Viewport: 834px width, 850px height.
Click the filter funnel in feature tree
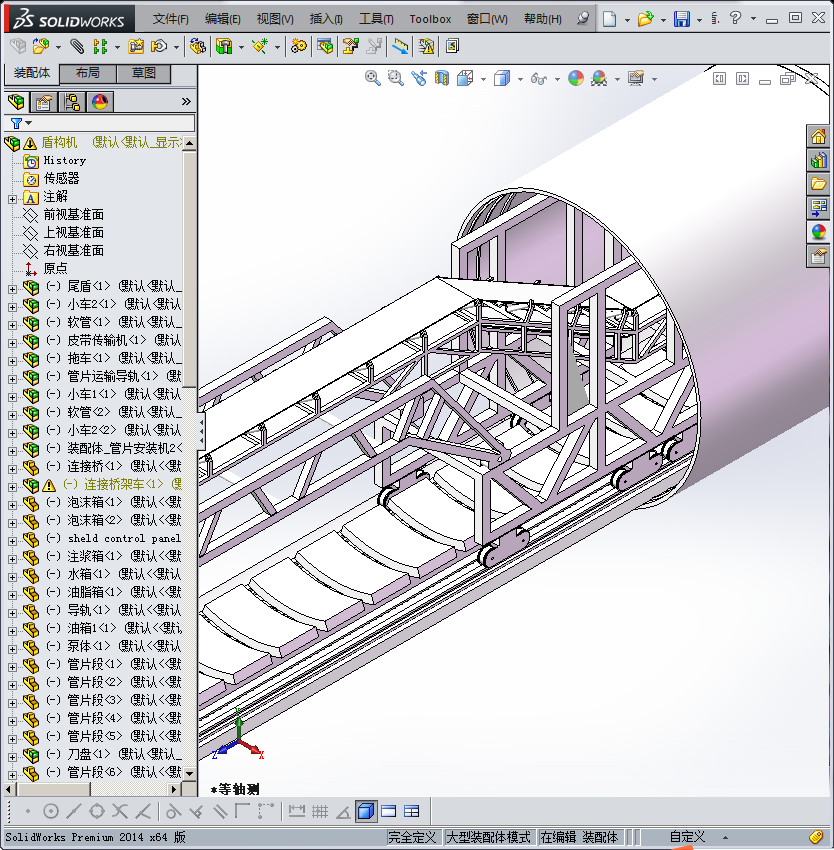[x=16, y=123]
